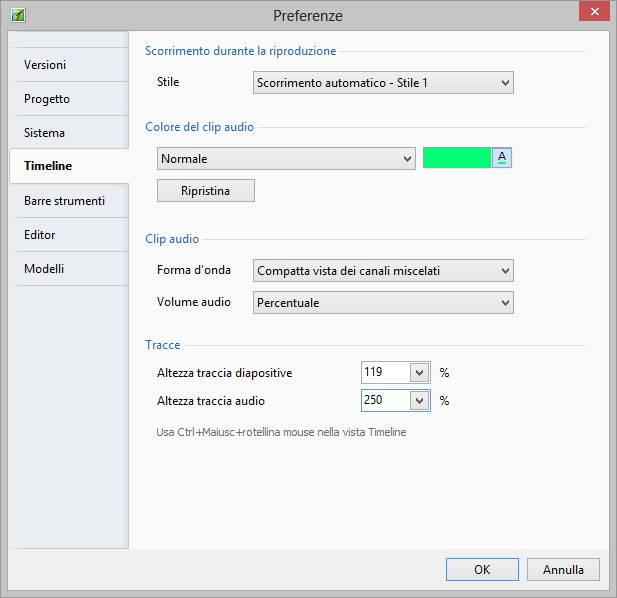
Task: Click the Altezza traccia diapositive value field
Action: 385,372
